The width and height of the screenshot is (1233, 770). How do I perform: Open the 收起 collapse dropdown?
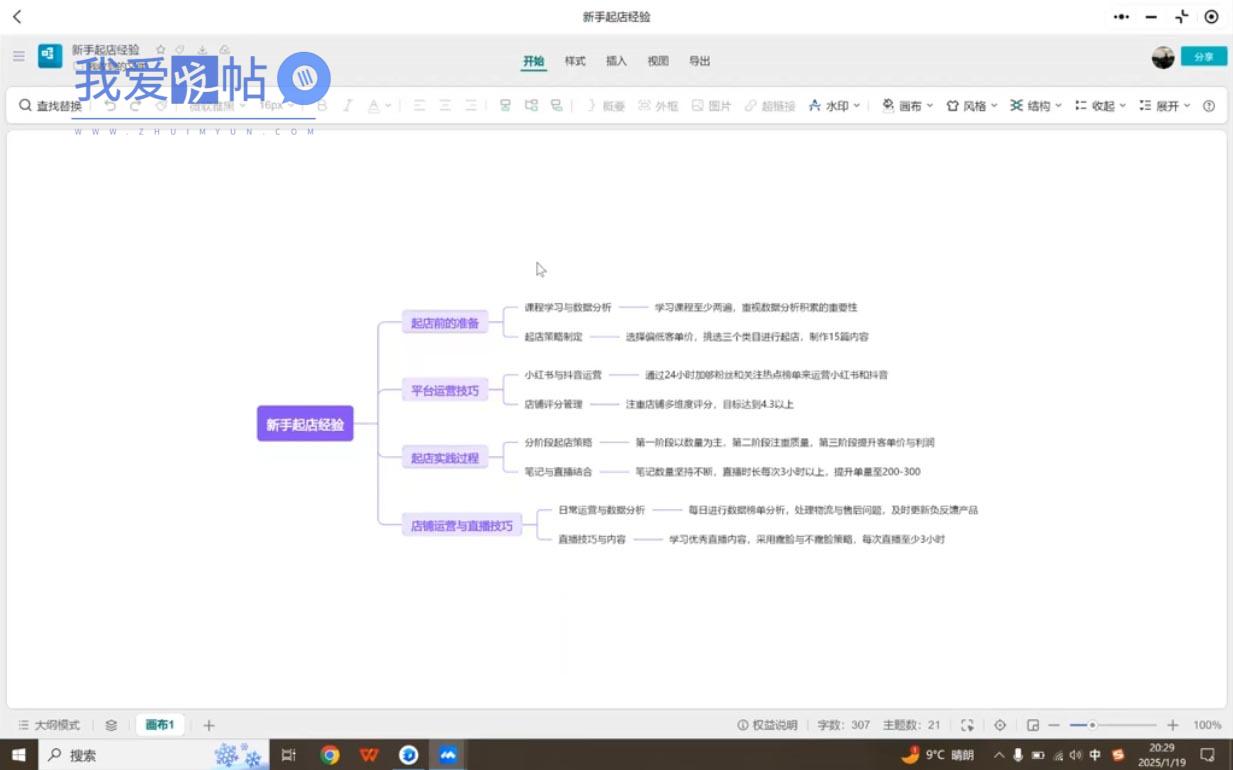point(1100,106)
